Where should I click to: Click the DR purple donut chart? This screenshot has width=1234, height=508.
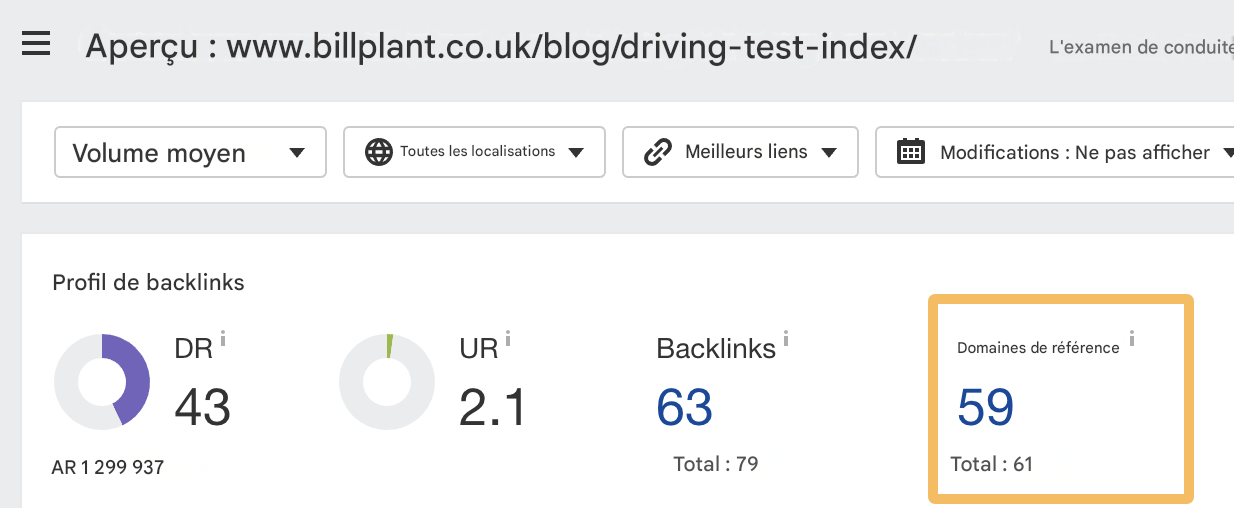(102, 380)
